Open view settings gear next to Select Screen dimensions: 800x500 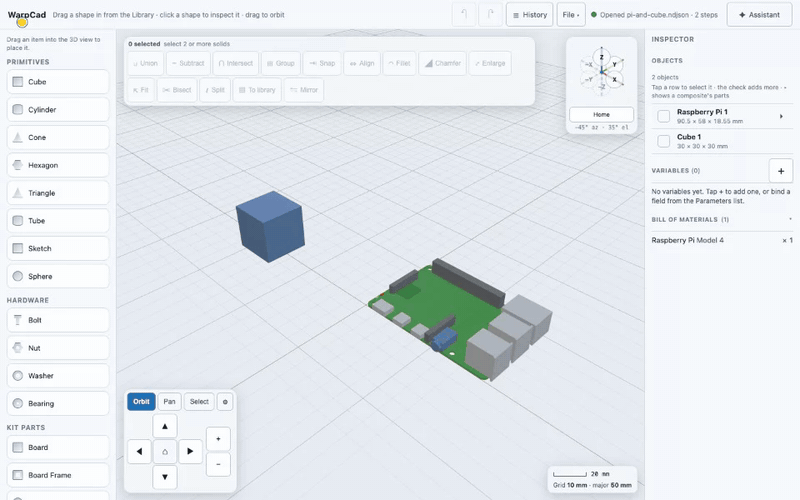(225, 402)
